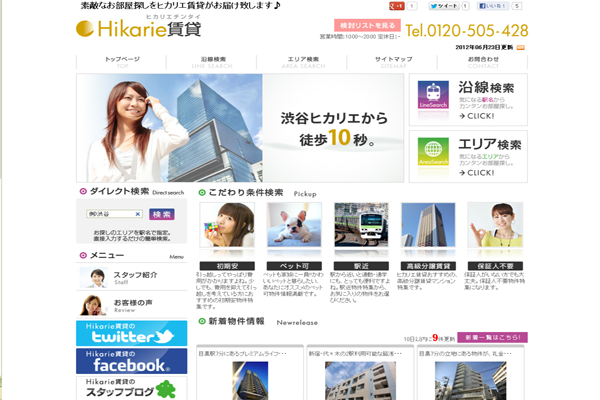
Task: Select the サイトマップ navigation tab
Action: (x=393, y=61)
